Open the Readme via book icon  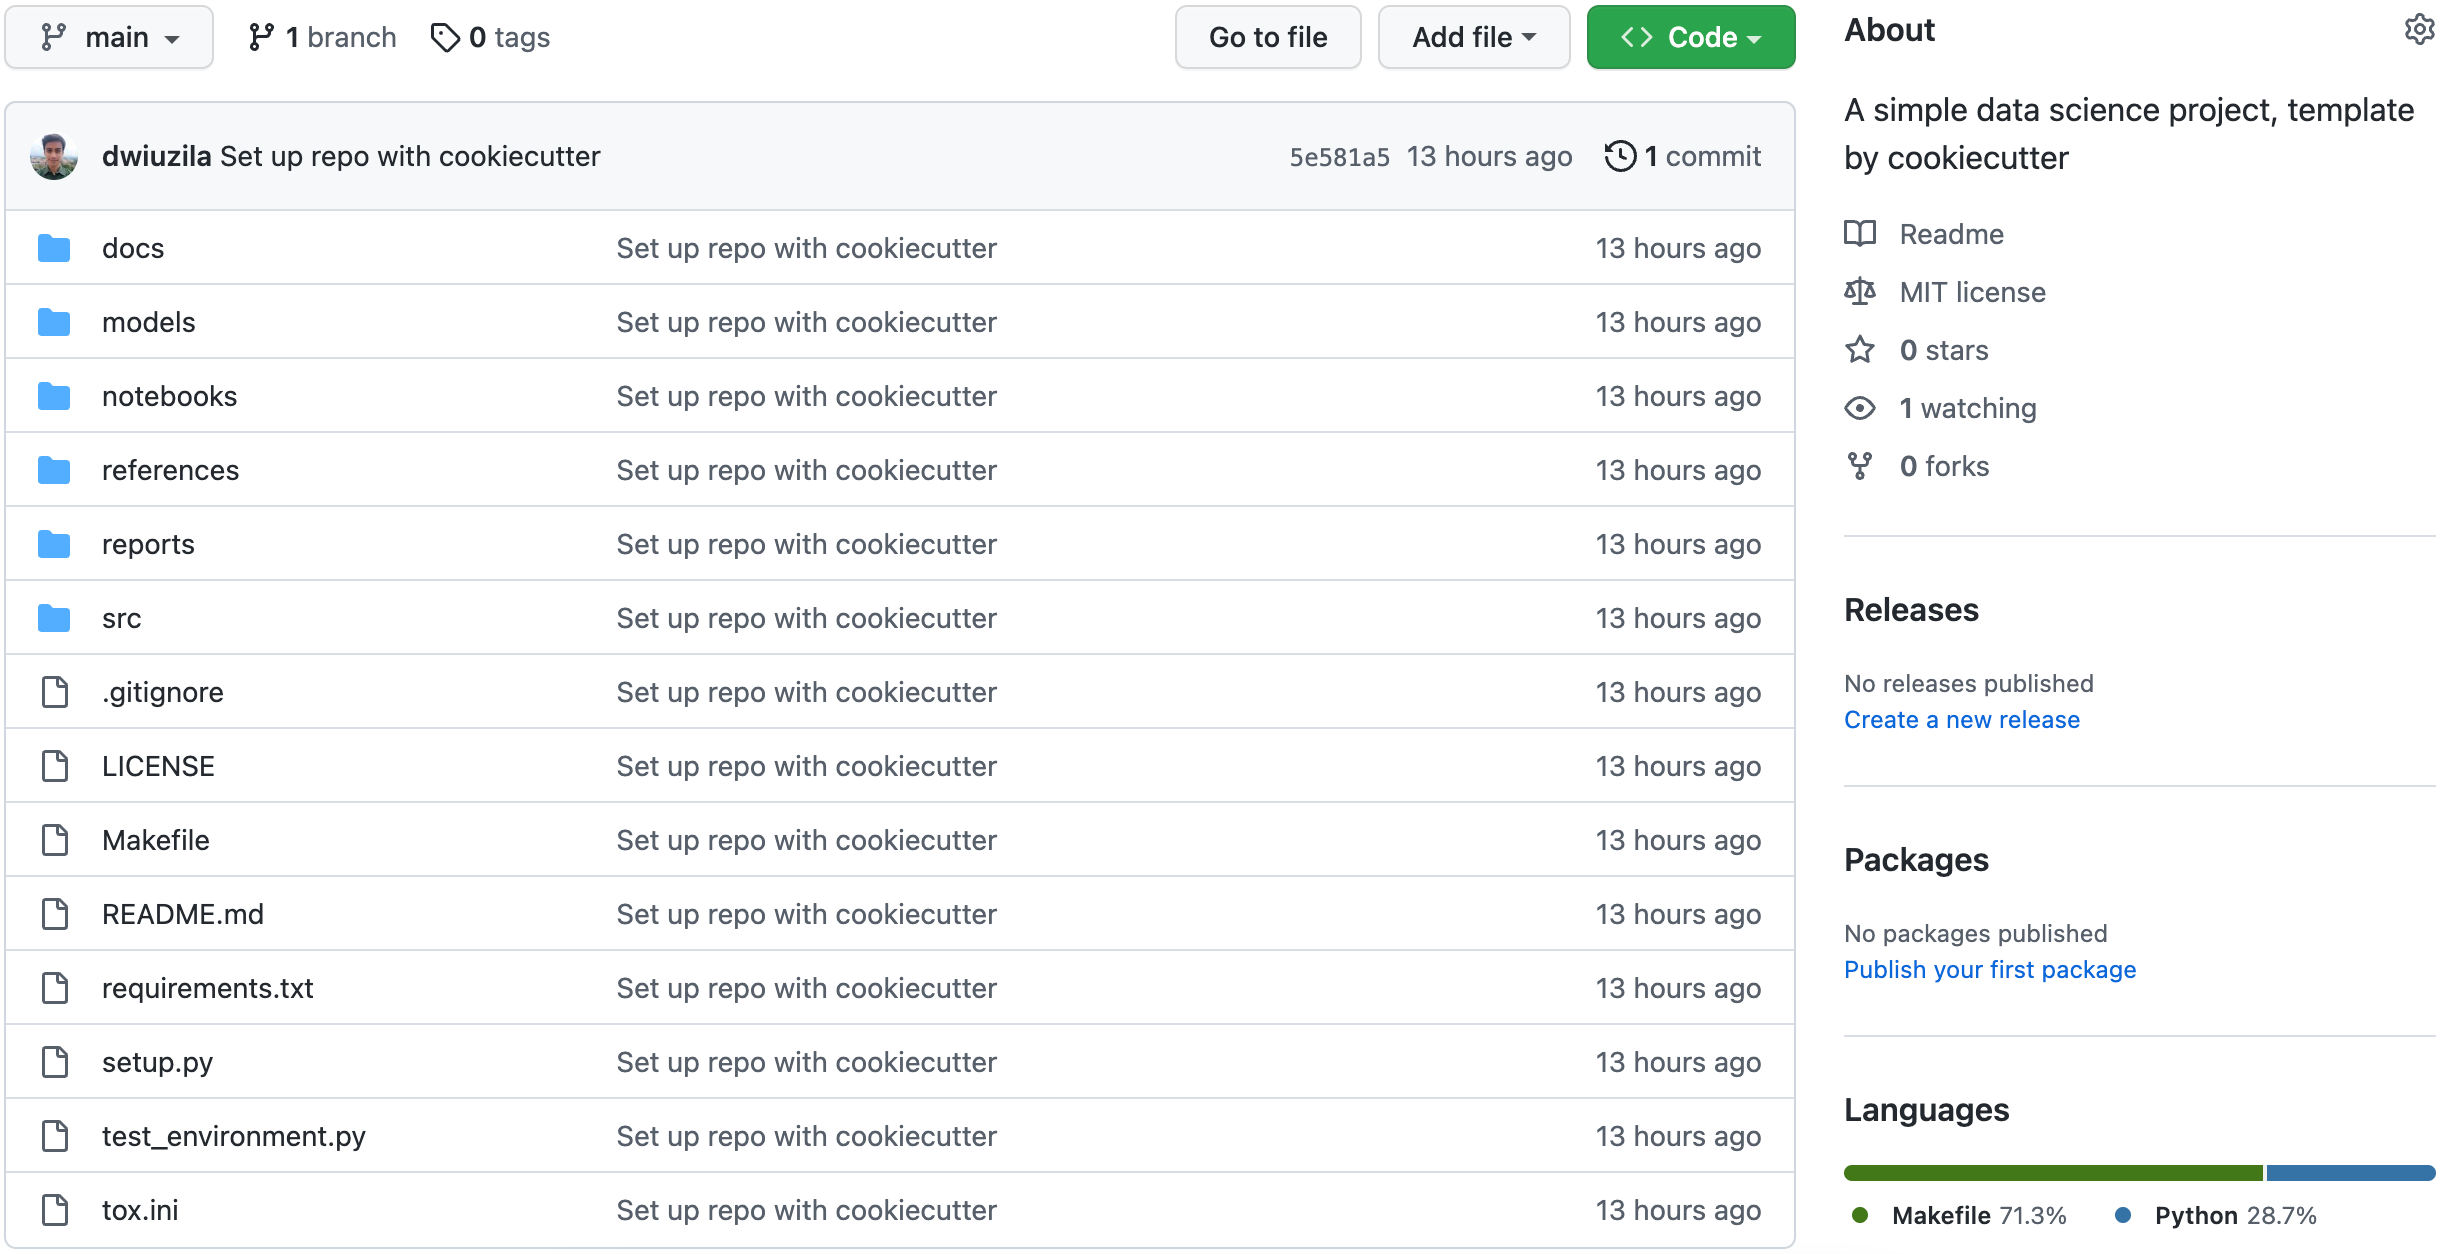[x=1860, y=234]
